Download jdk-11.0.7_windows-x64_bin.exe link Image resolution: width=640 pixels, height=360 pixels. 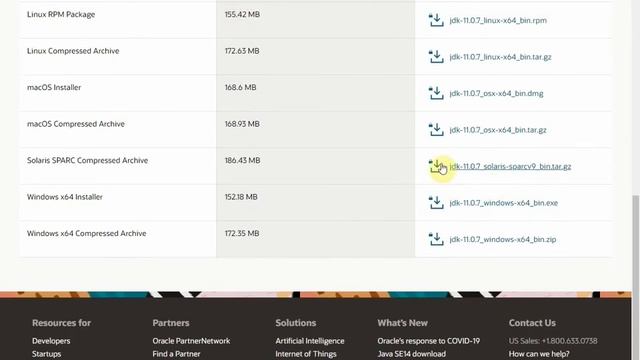point(504,203)
